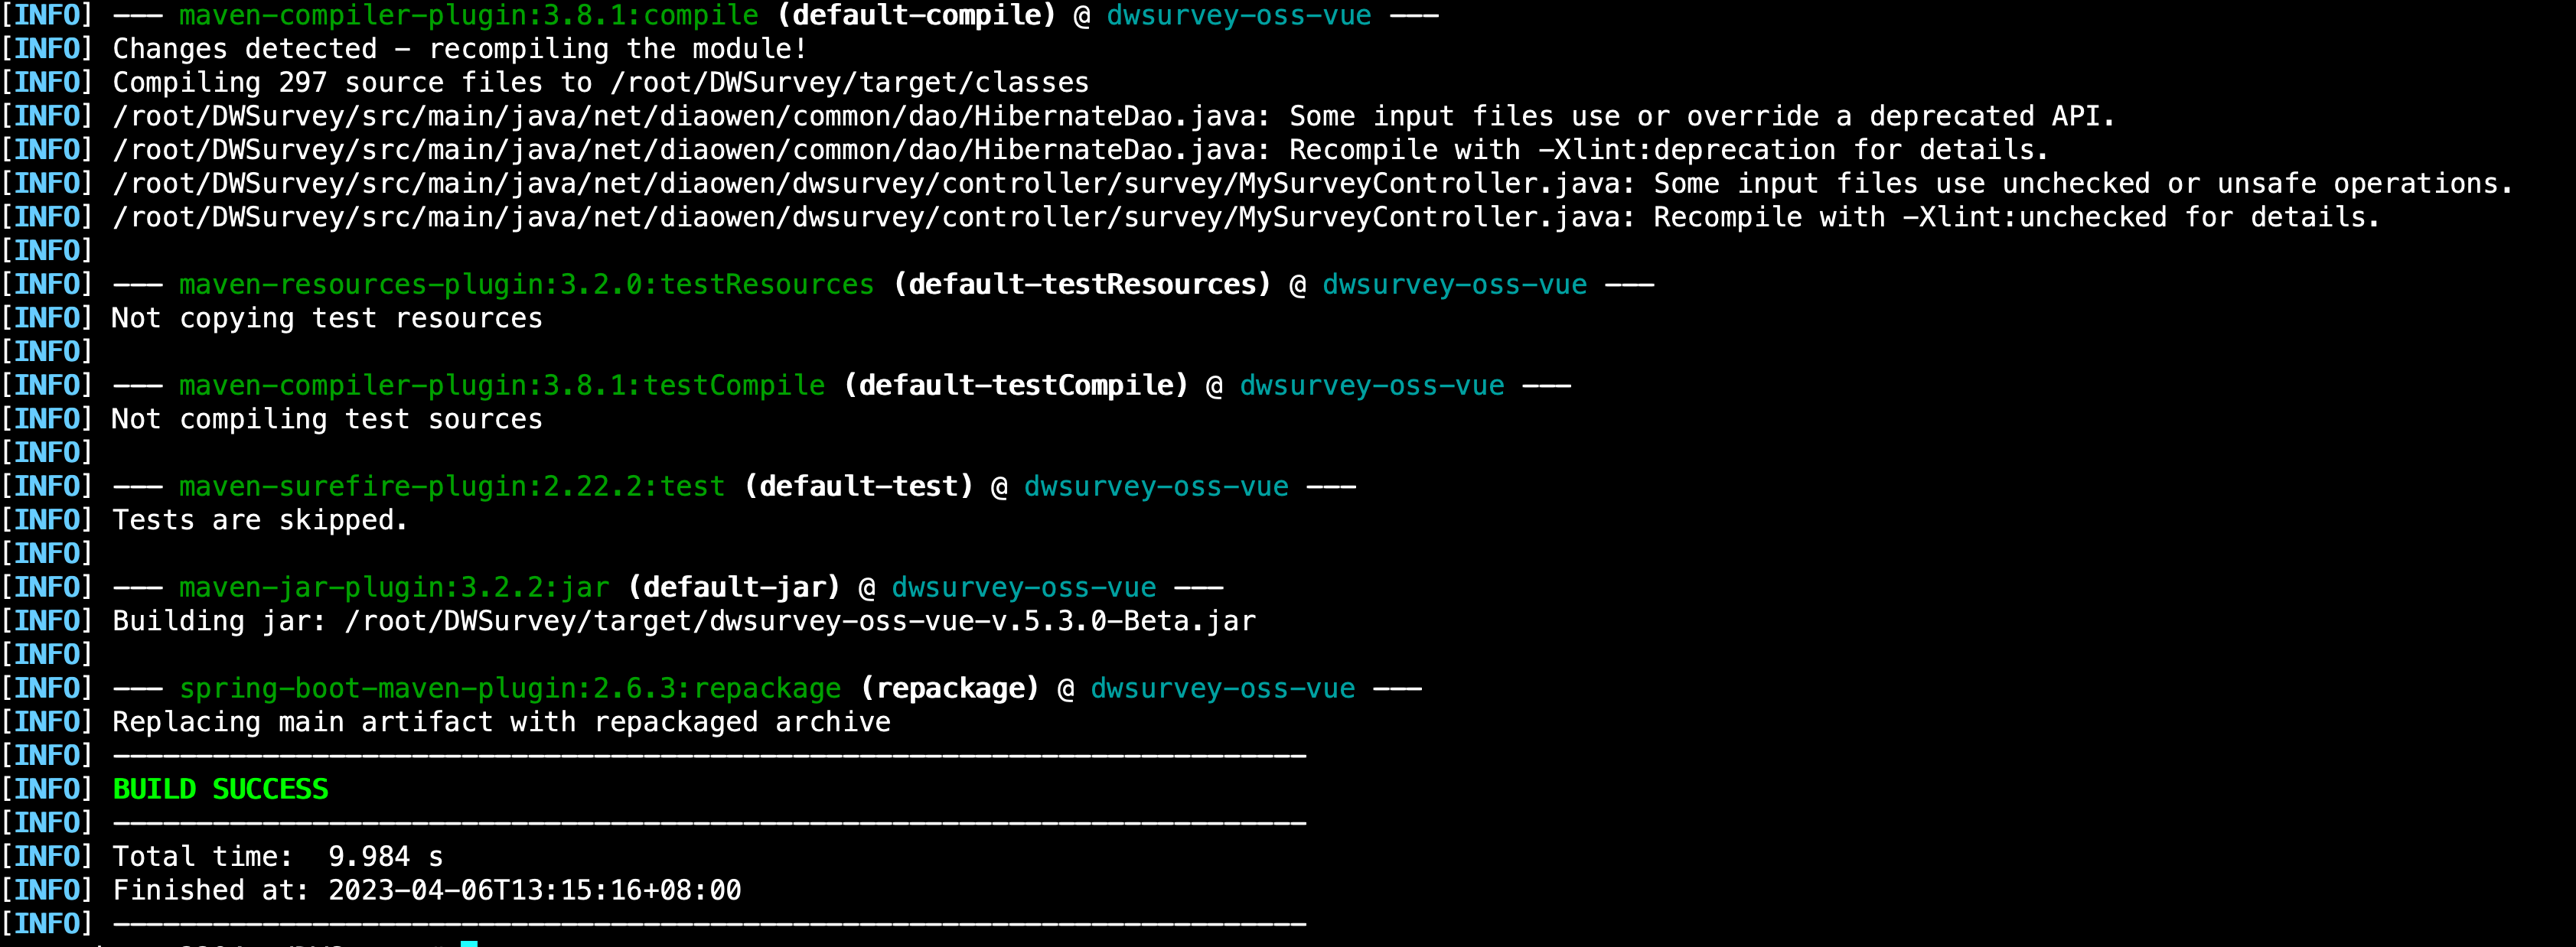Click 'Some input files use unchecked or unsafe operations.'
This screenshot has height=947, width=2576.
(x=2083, y=183)
